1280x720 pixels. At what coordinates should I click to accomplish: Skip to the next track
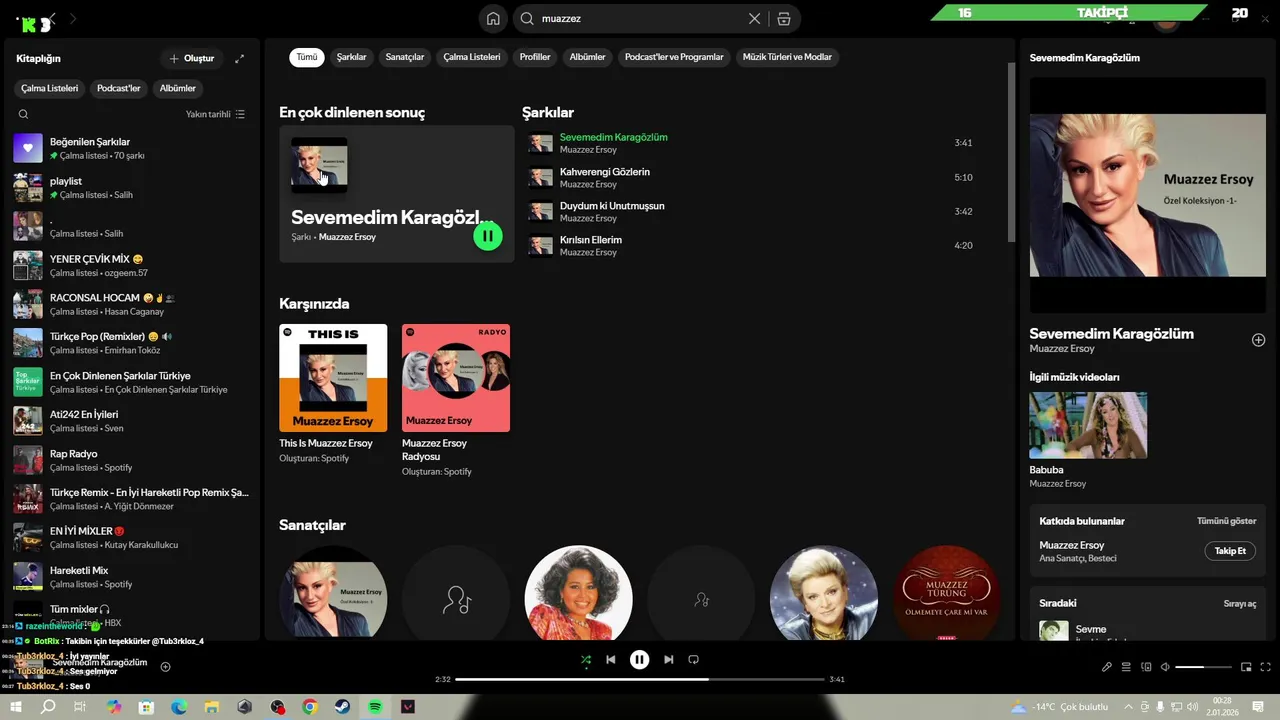(x=668, y=659)
